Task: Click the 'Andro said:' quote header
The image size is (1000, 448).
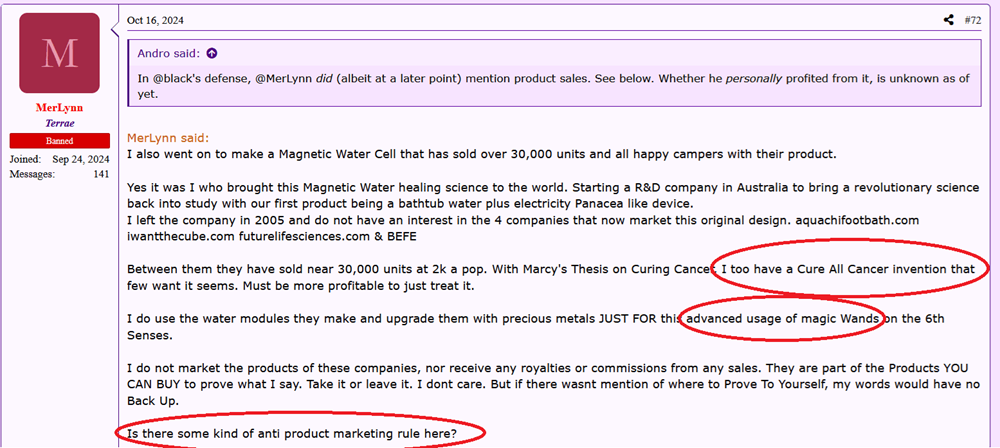Action: point(170,53)
